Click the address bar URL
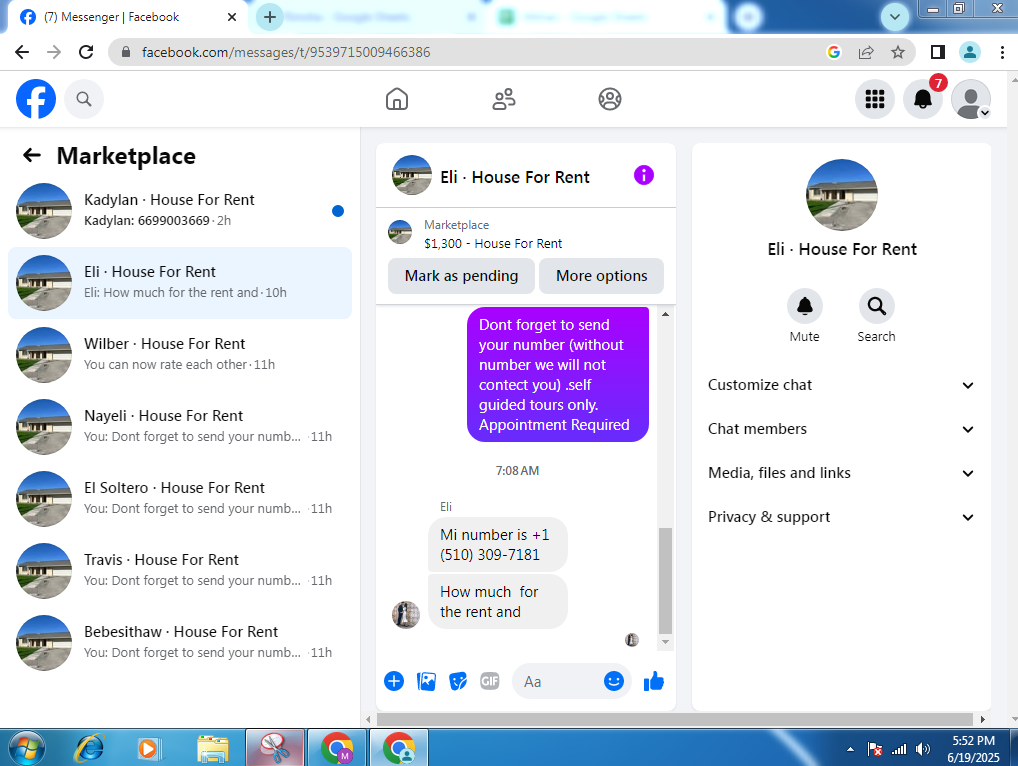1018x766 pixels. pyautogui.click(x=286, y=52)
